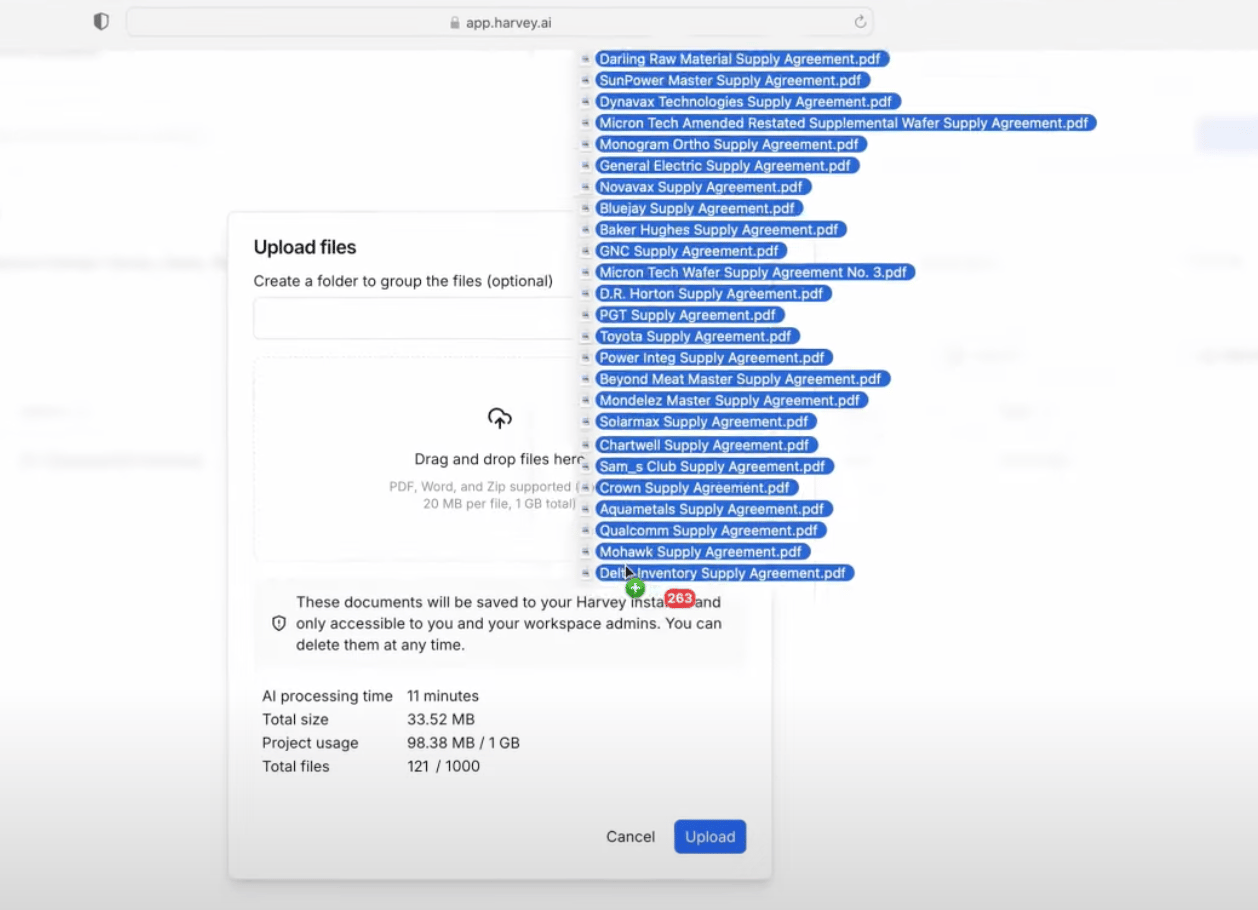This screenshot has height=910, width=1258.
Task: Click Micron Tech Amended Restated Supplemental Wafer file
Action: pyautogui.click(x=846, y=123)
